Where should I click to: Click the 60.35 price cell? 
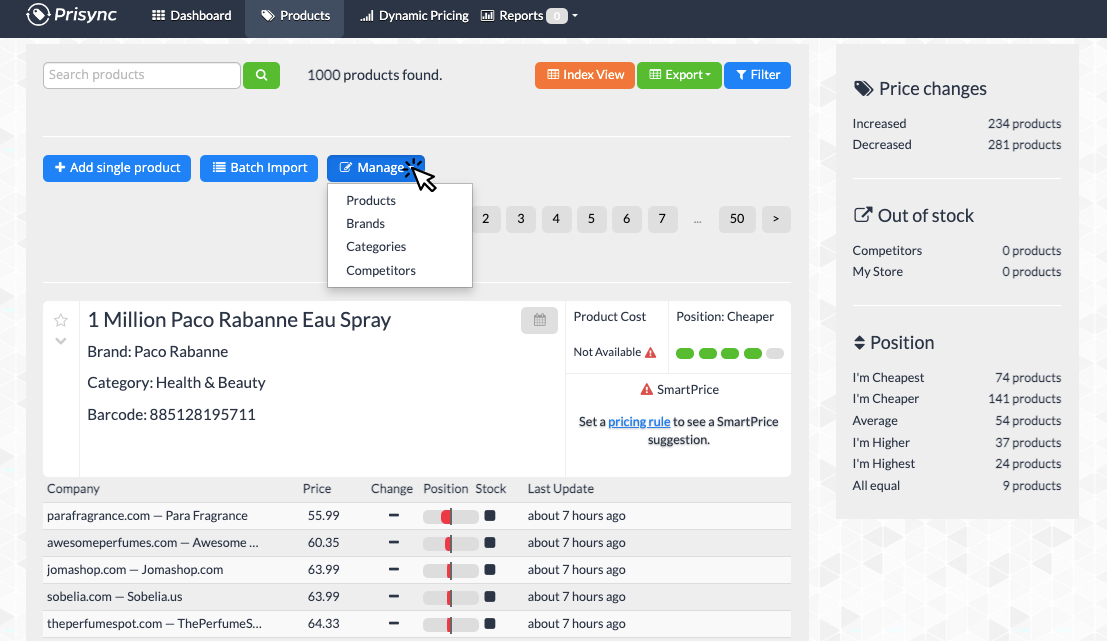pyautogui.click(x=323, y=543)
